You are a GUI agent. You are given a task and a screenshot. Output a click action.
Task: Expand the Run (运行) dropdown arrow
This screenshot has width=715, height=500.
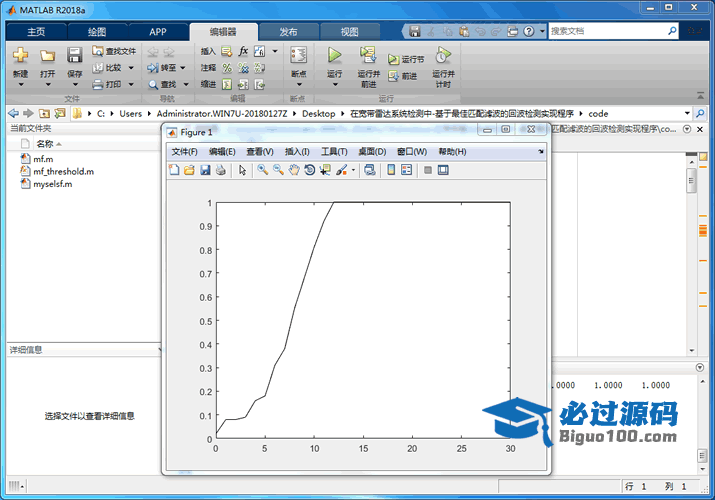(x=335, y=85)
